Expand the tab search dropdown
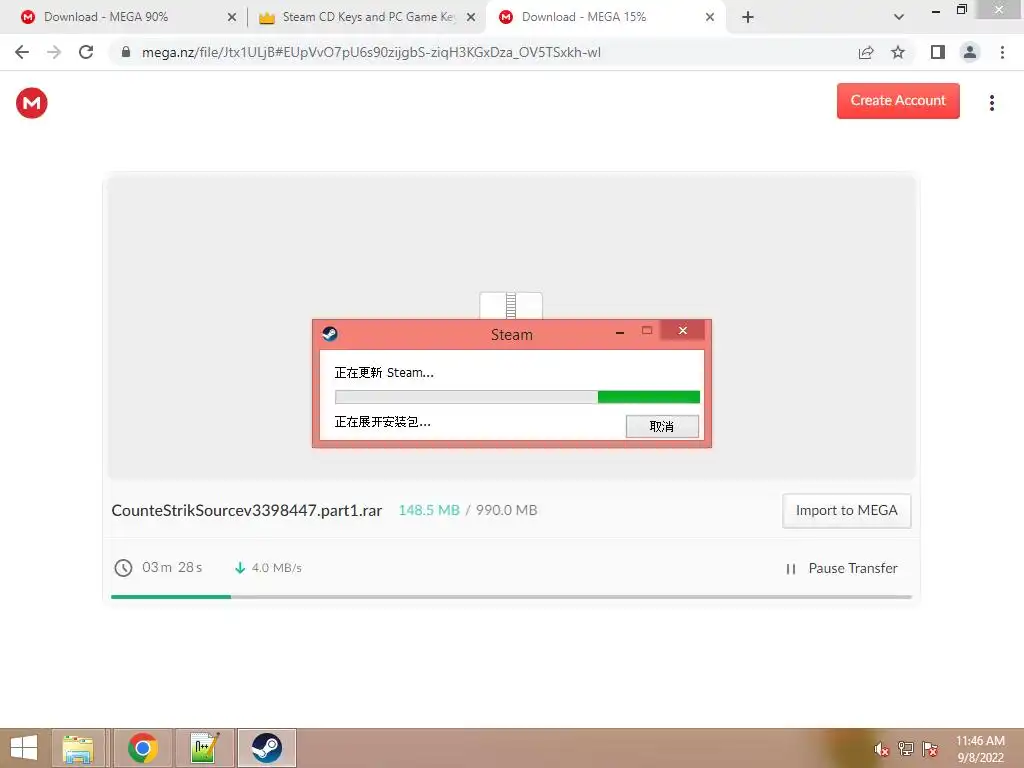The height and width of the screenshot is (768, 1024). pyautogui.click(x=899, y=17)
